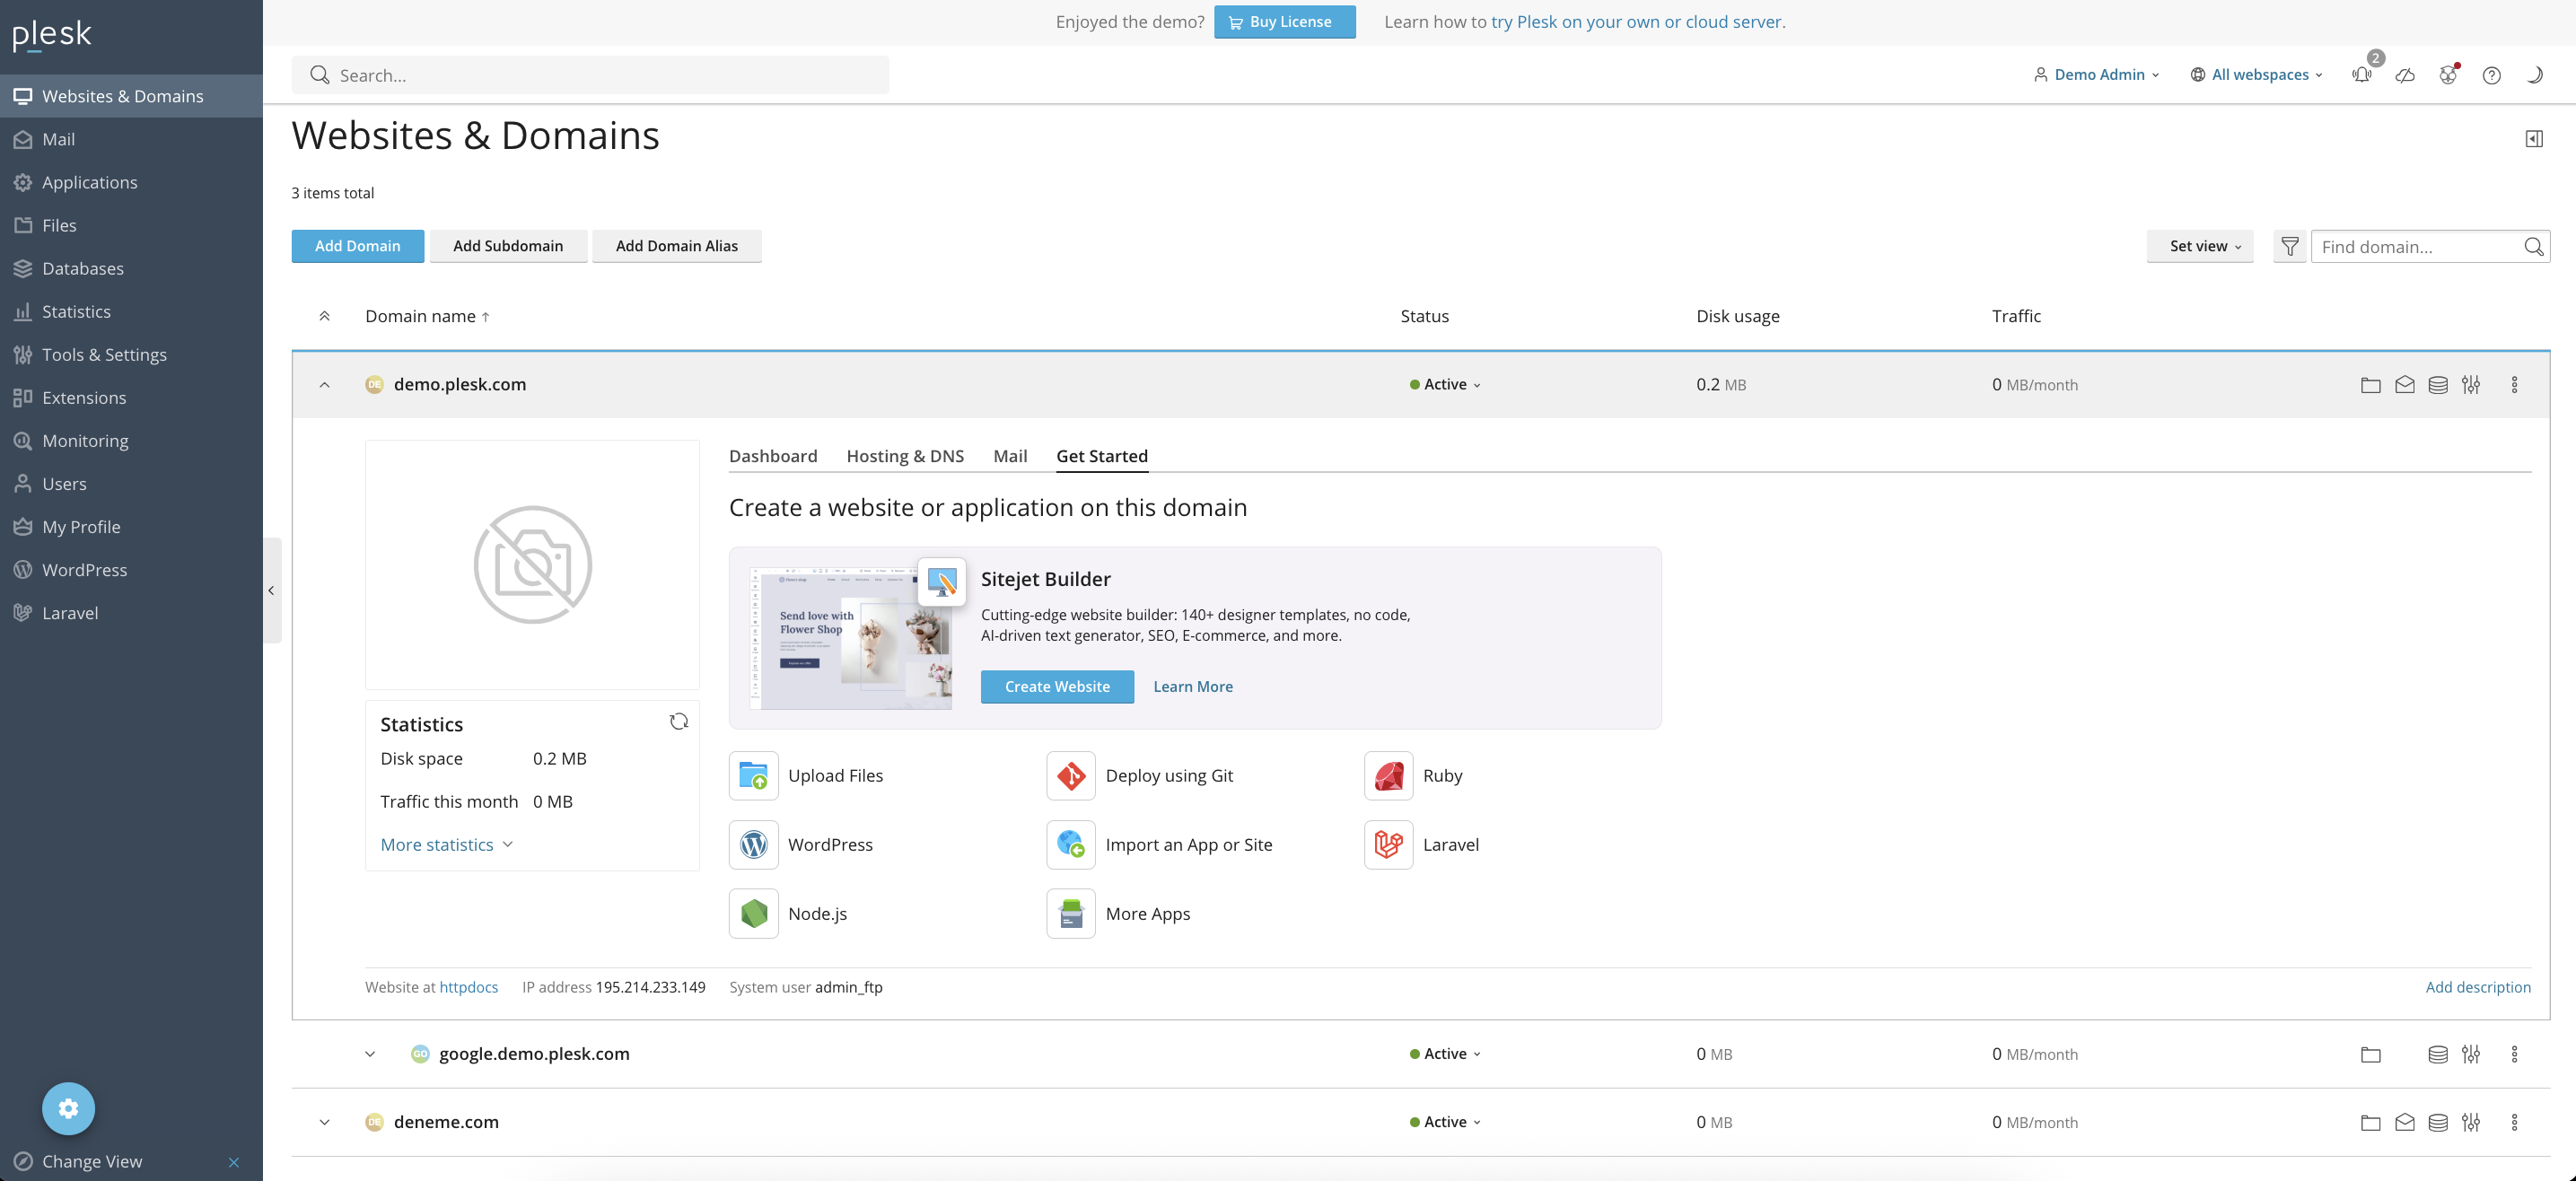2576x1181 pixels.
Task: Open the kebab menu on deneme.com row
Action: click(2515, 1122)
